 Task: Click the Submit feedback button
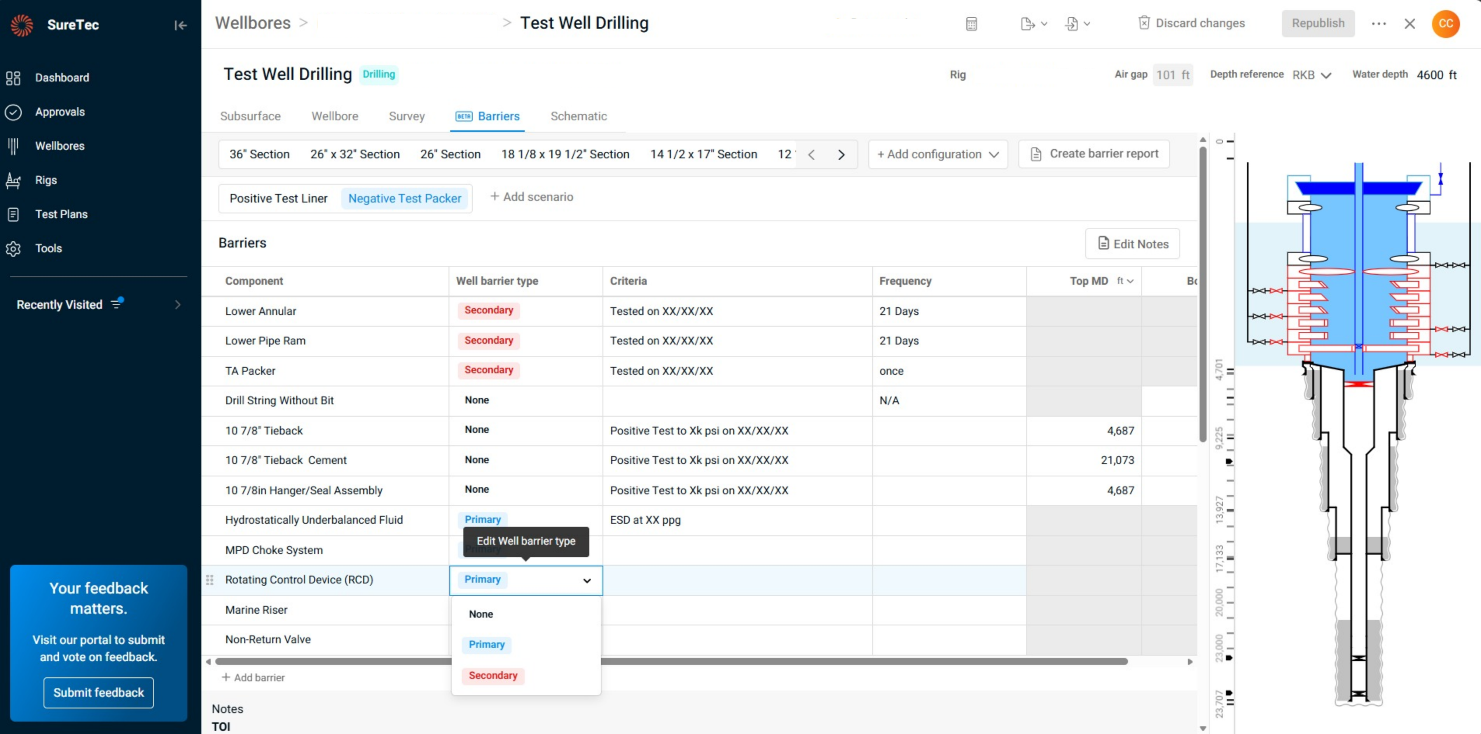tap(98, 692)
